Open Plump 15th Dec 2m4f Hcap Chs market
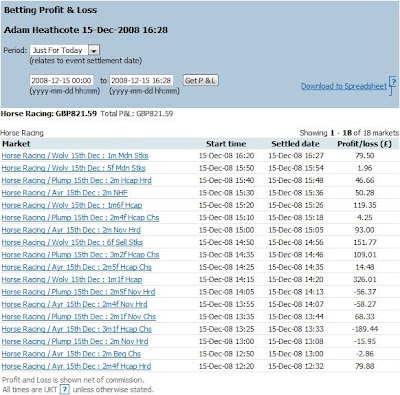 click(80, 217)
